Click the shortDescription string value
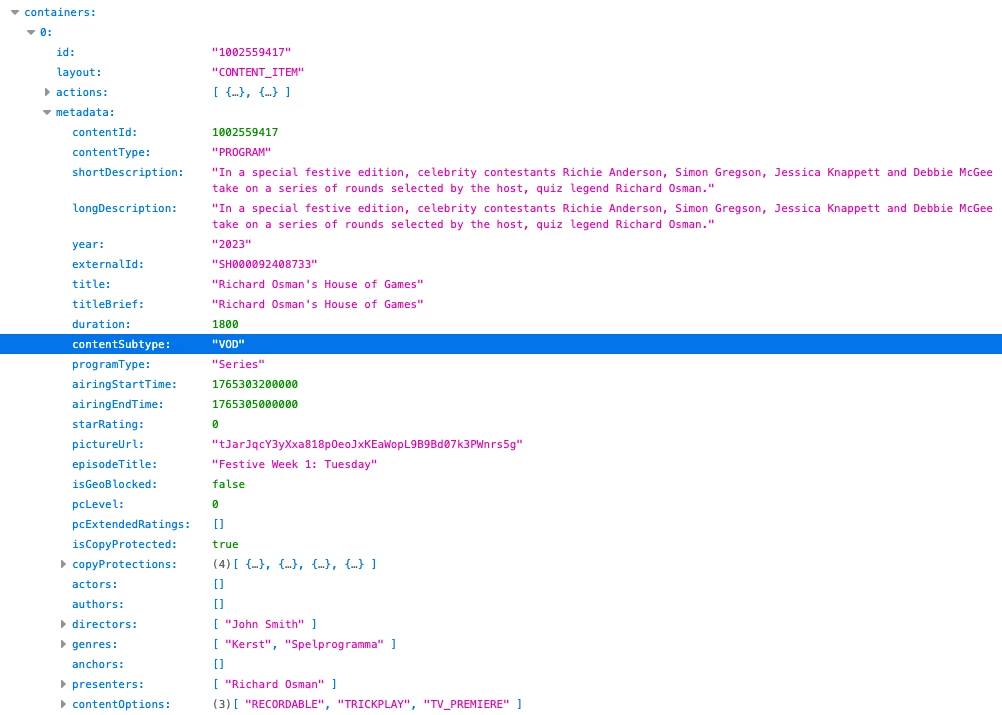 click(x=602, y=180)
